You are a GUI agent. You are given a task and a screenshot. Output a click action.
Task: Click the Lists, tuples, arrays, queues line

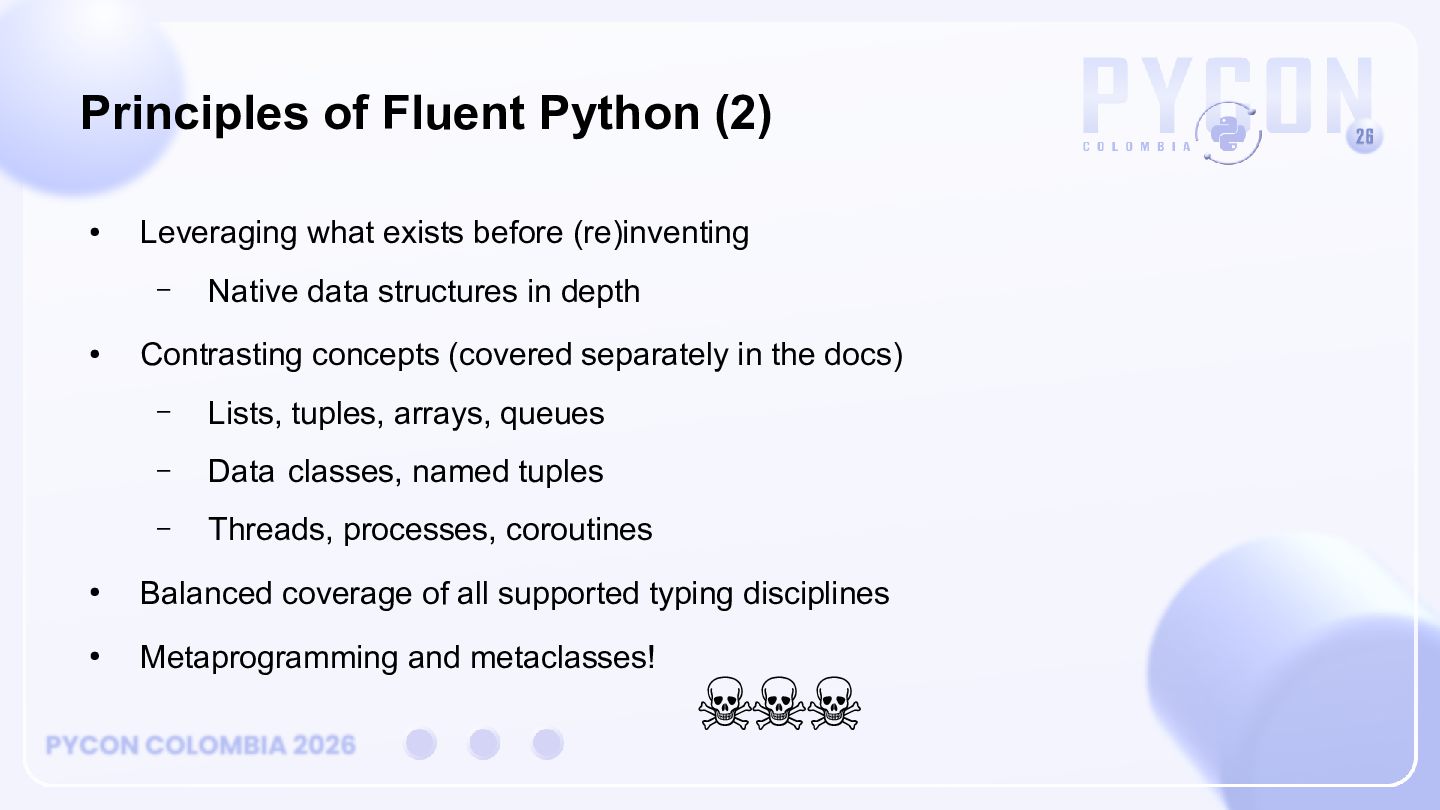(406, 413)
